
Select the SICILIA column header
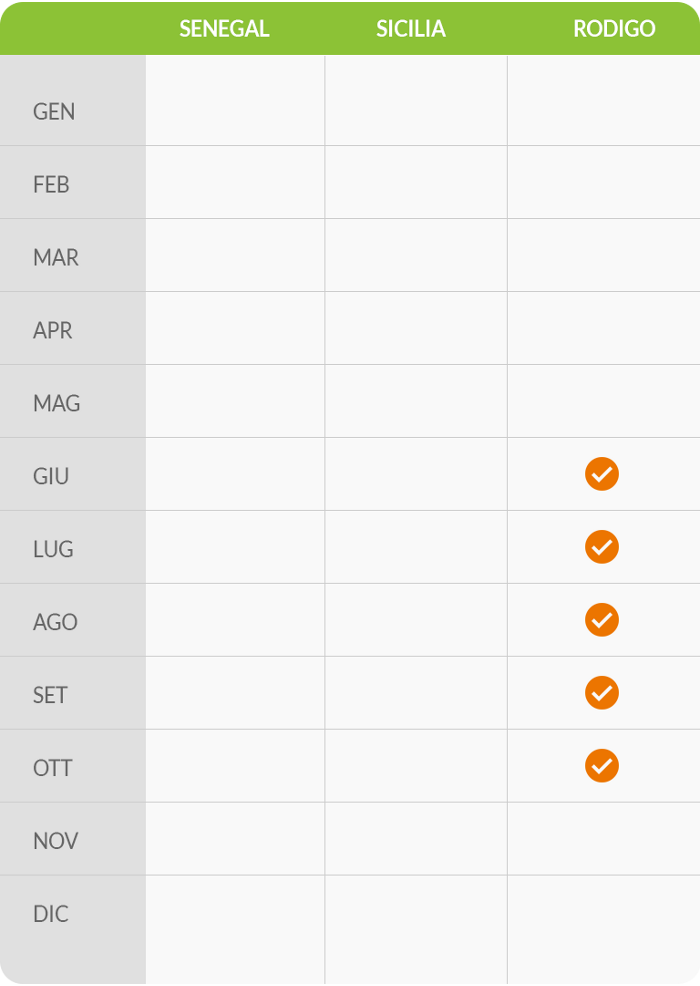click(411, 29)
